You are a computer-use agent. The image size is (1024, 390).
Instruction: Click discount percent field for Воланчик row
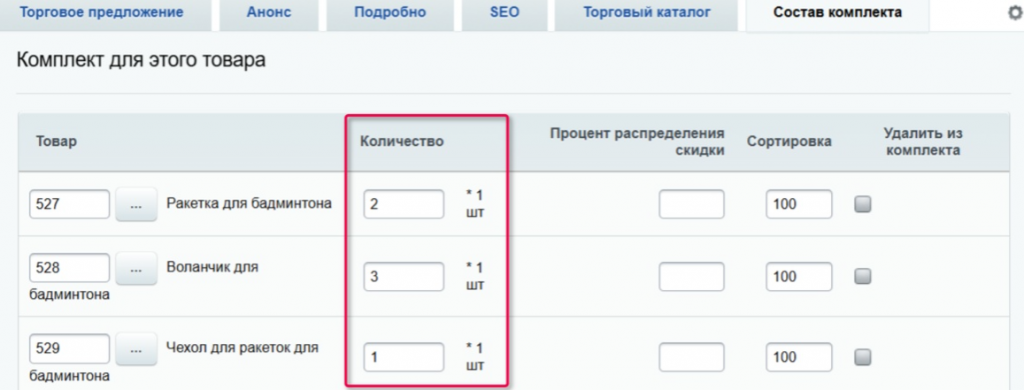click(x=692, y=277)
